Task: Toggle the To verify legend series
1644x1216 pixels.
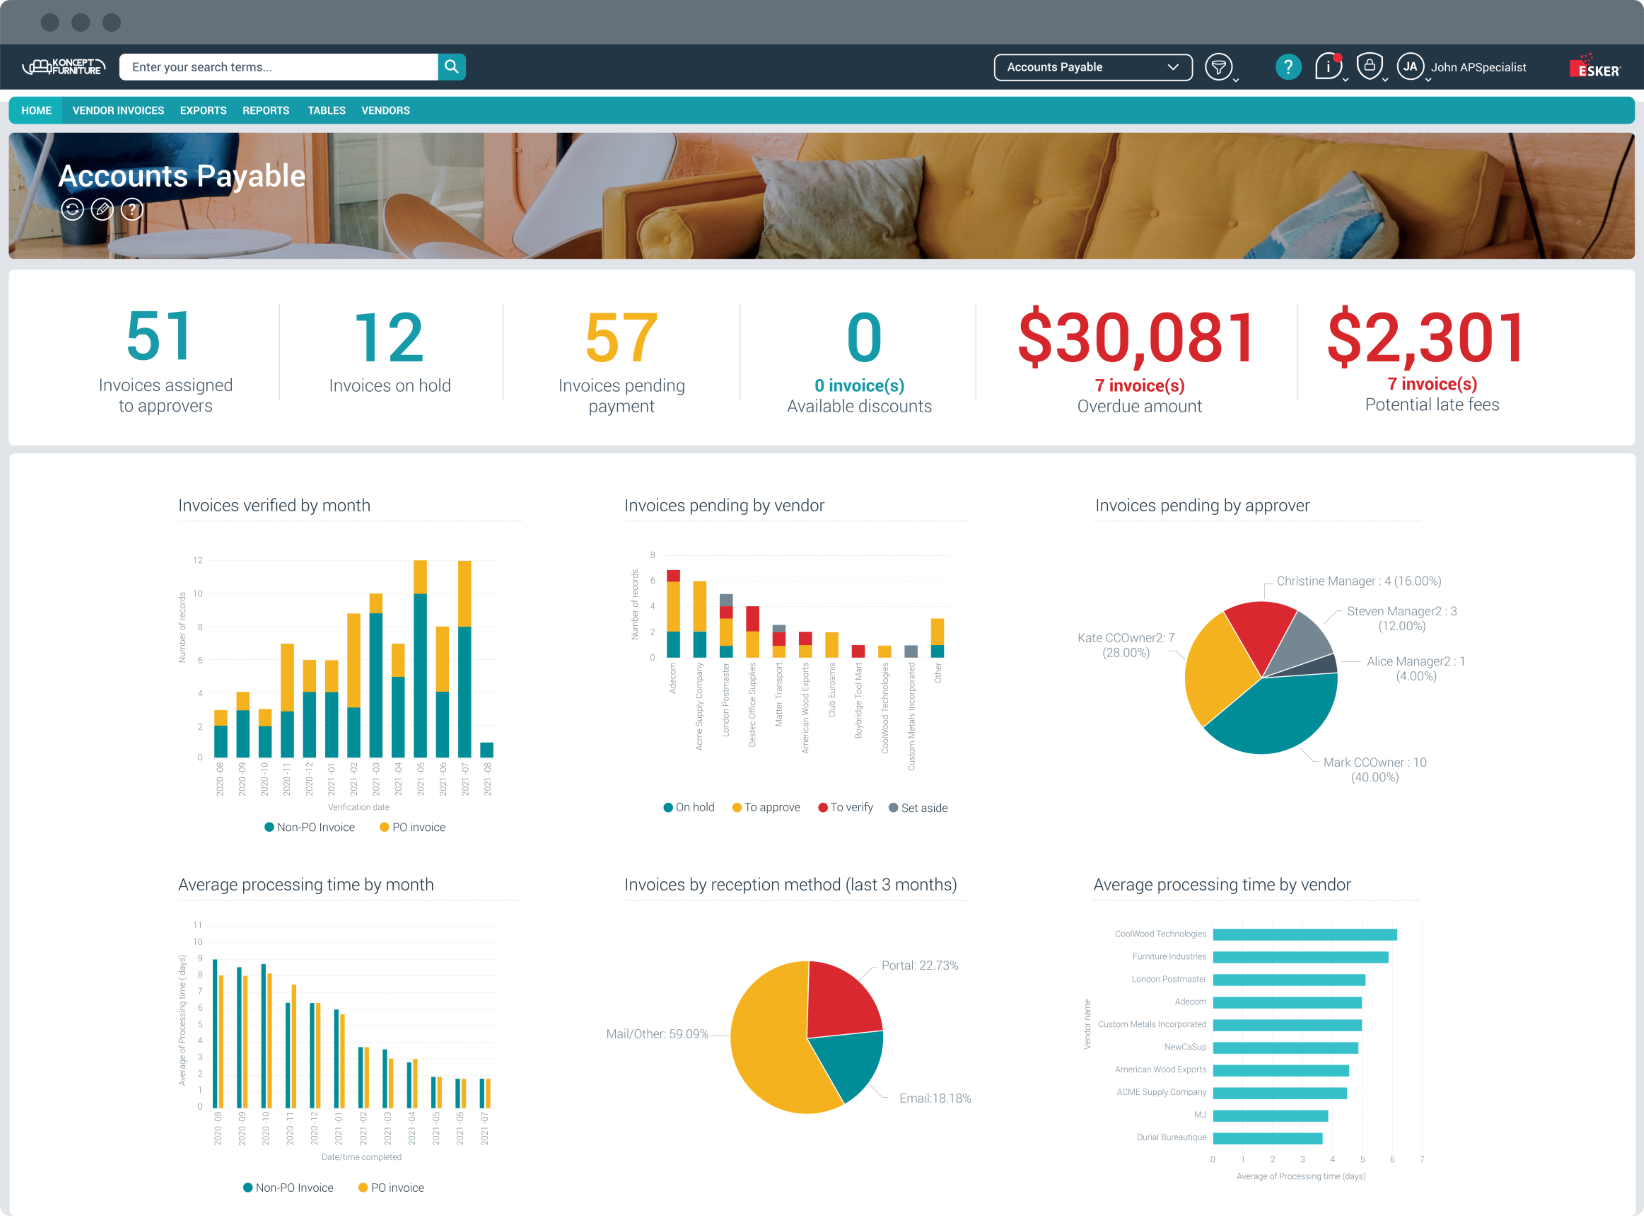Action: tap(846, 808)
